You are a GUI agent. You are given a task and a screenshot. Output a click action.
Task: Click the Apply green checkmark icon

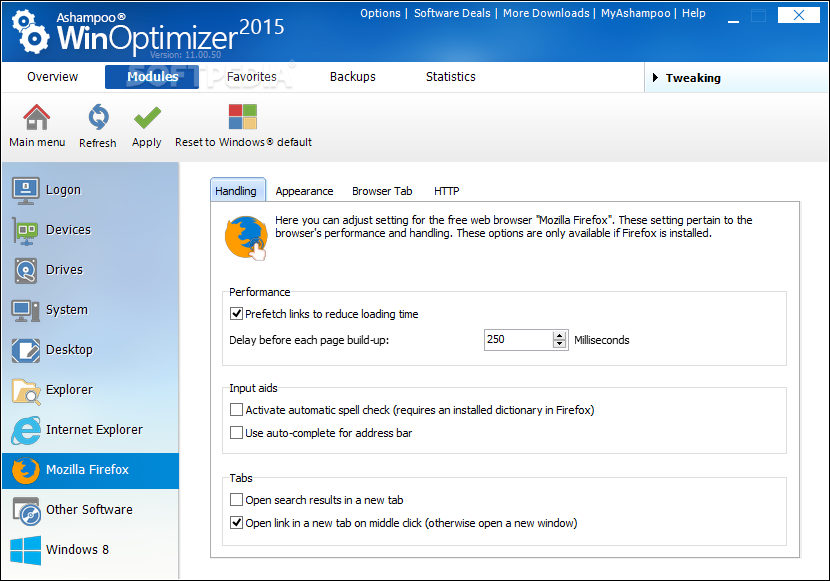pyautogui.click(x=147, y=117)
